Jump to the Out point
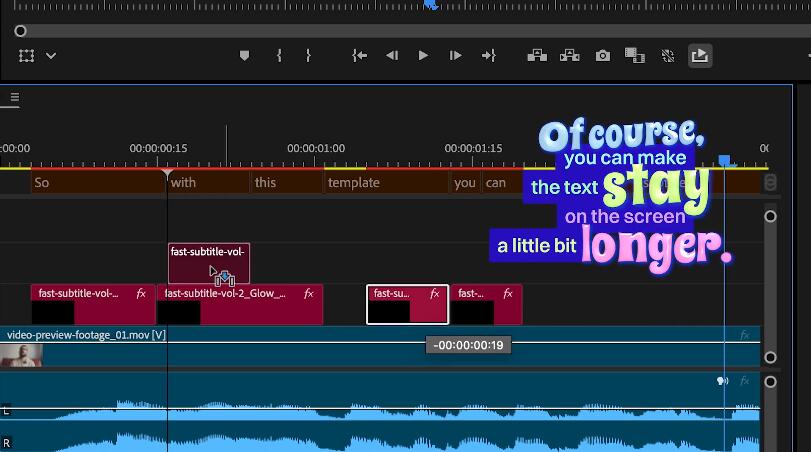 tap(488, 56)
